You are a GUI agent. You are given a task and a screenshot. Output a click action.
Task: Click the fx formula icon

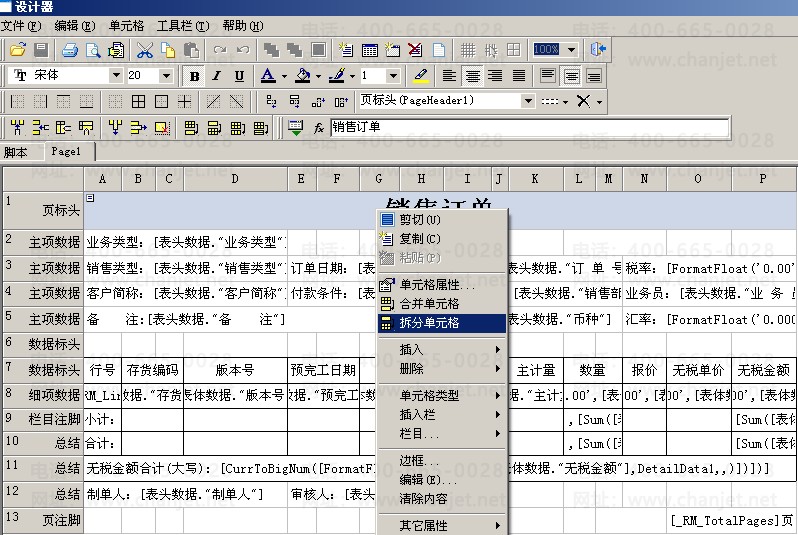point(319,127)
